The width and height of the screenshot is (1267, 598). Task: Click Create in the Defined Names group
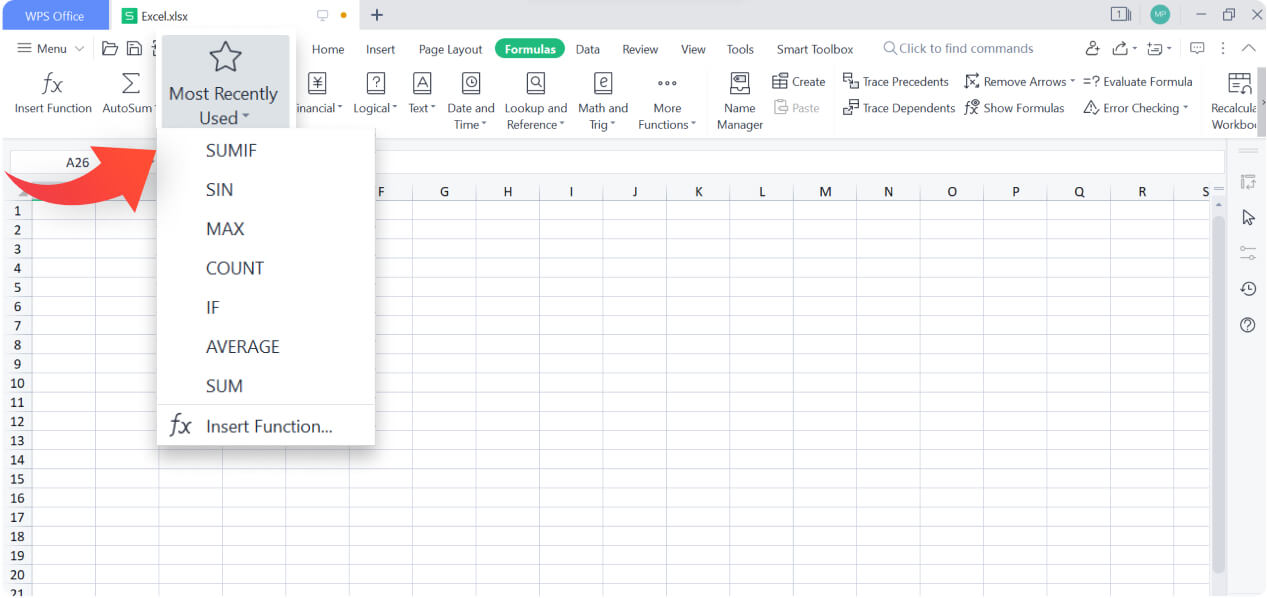click(x=798, y=81)
